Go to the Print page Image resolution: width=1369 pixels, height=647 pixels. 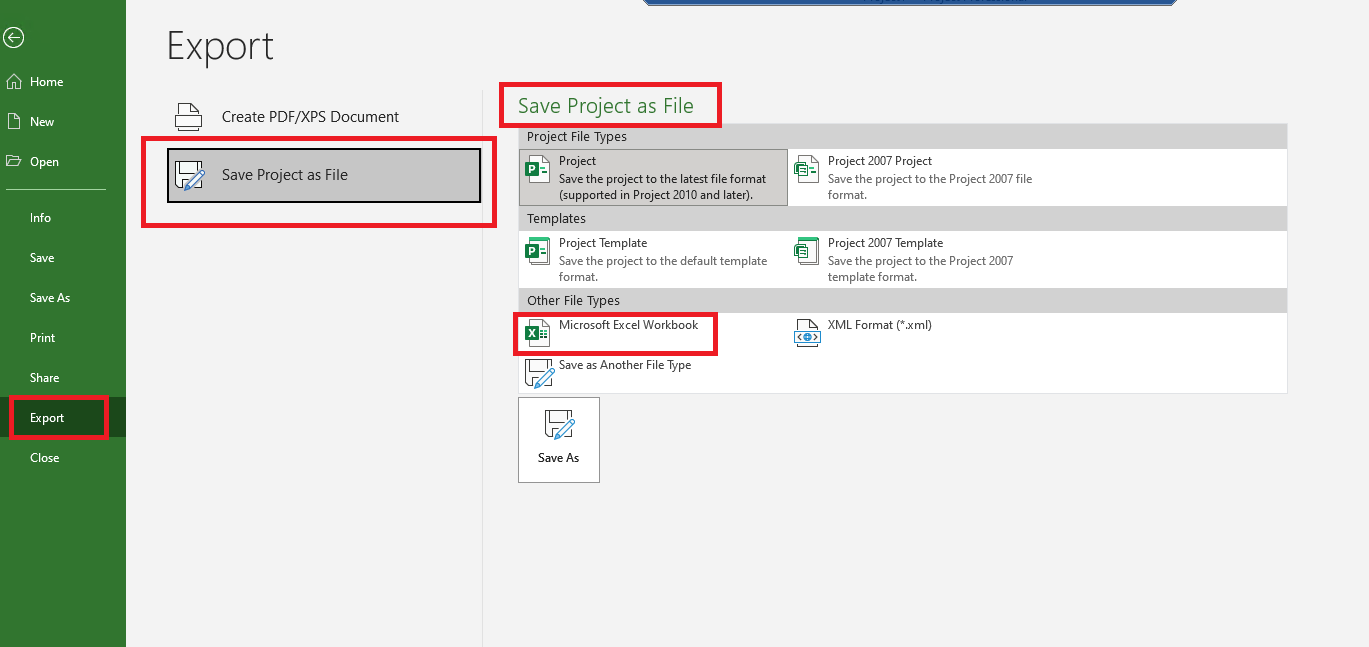pyautogui.click(x=63, y=338)
